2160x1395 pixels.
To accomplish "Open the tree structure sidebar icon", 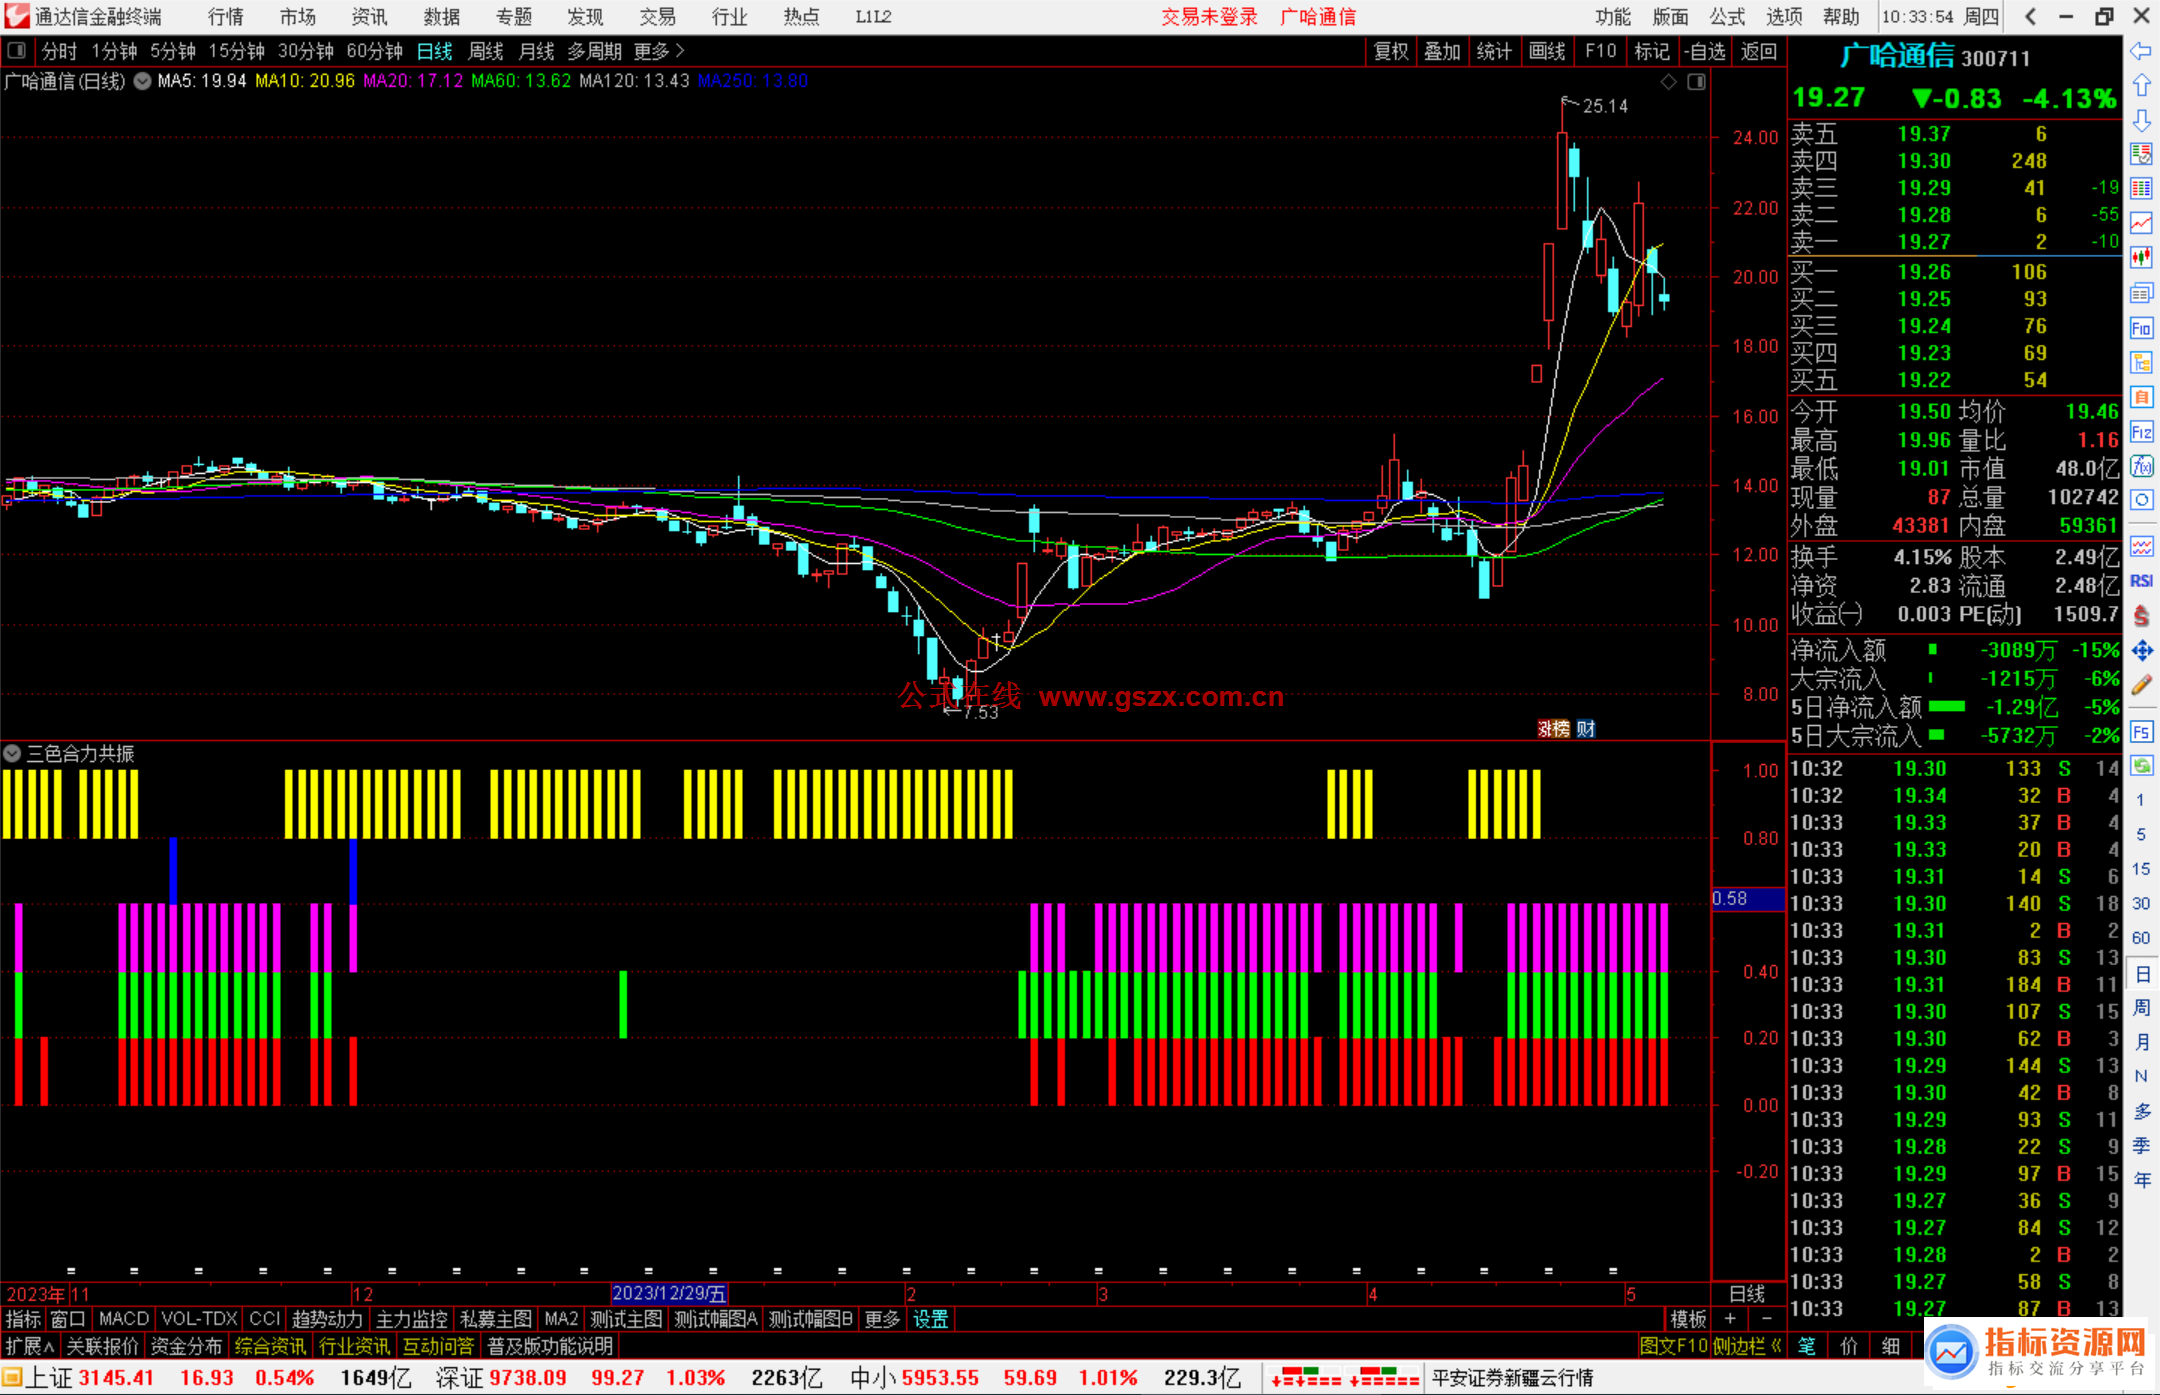I will (x=2141, y=362).
